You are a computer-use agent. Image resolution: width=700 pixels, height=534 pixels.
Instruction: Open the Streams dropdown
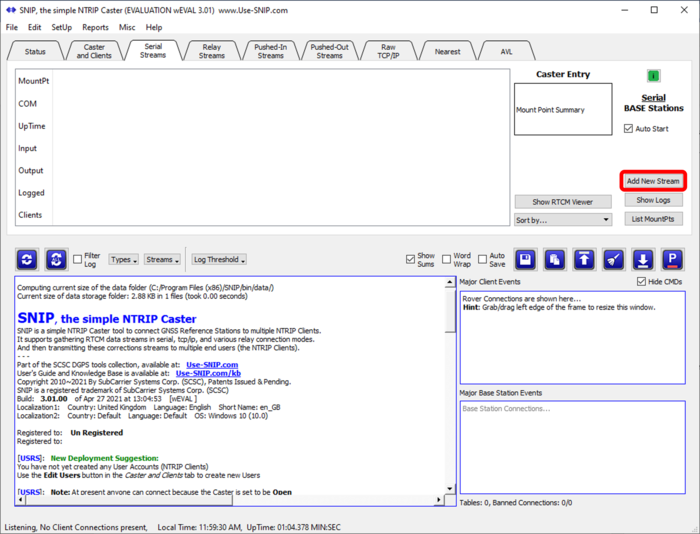[x=162, y=259]
